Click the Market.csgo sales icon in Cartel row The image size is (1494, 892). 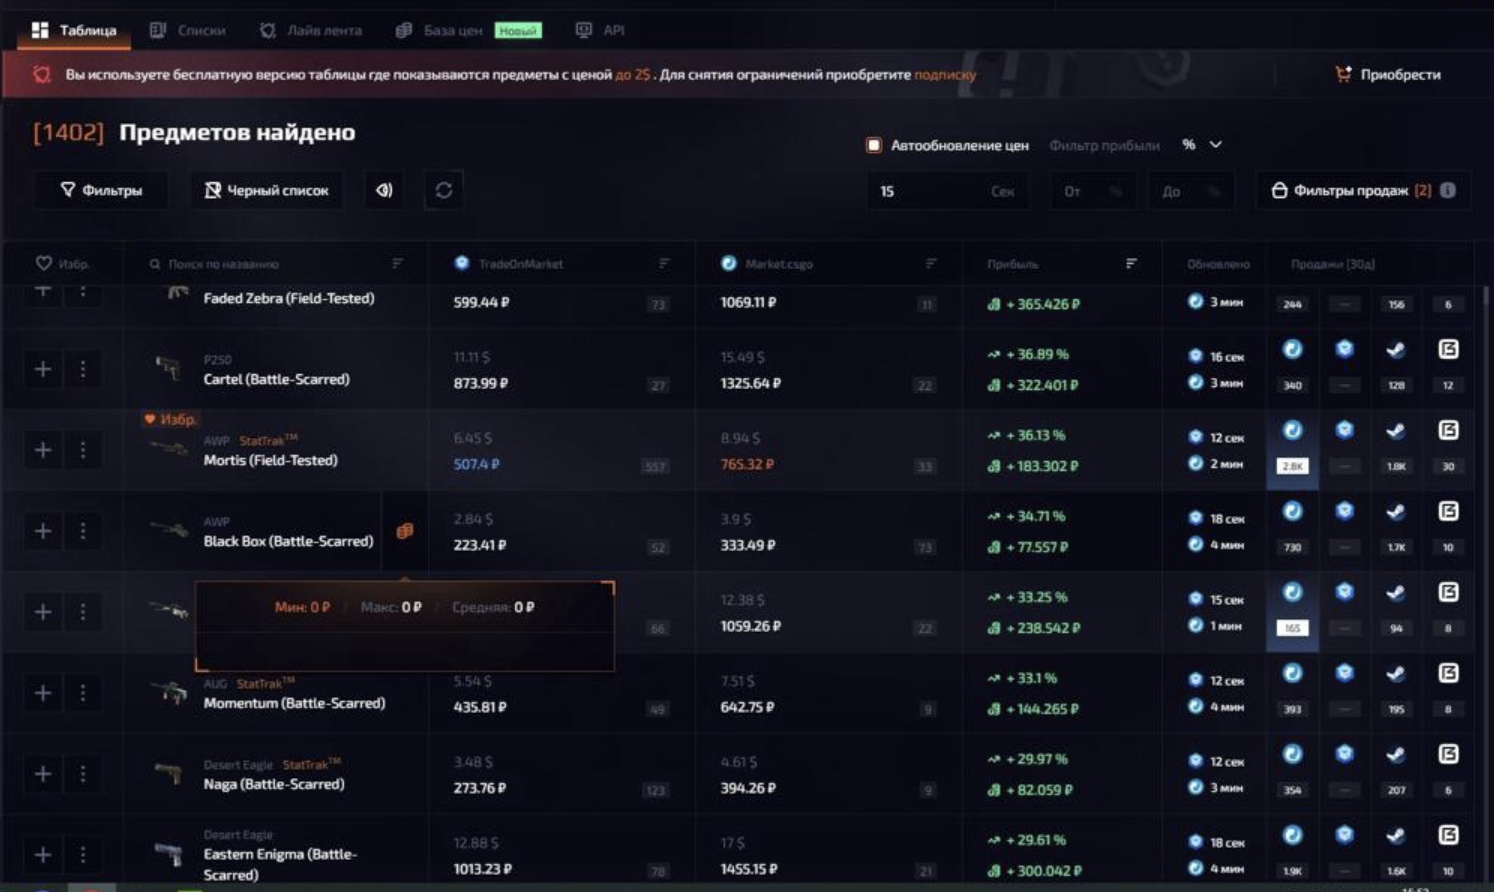click(x=1293, y=349)
